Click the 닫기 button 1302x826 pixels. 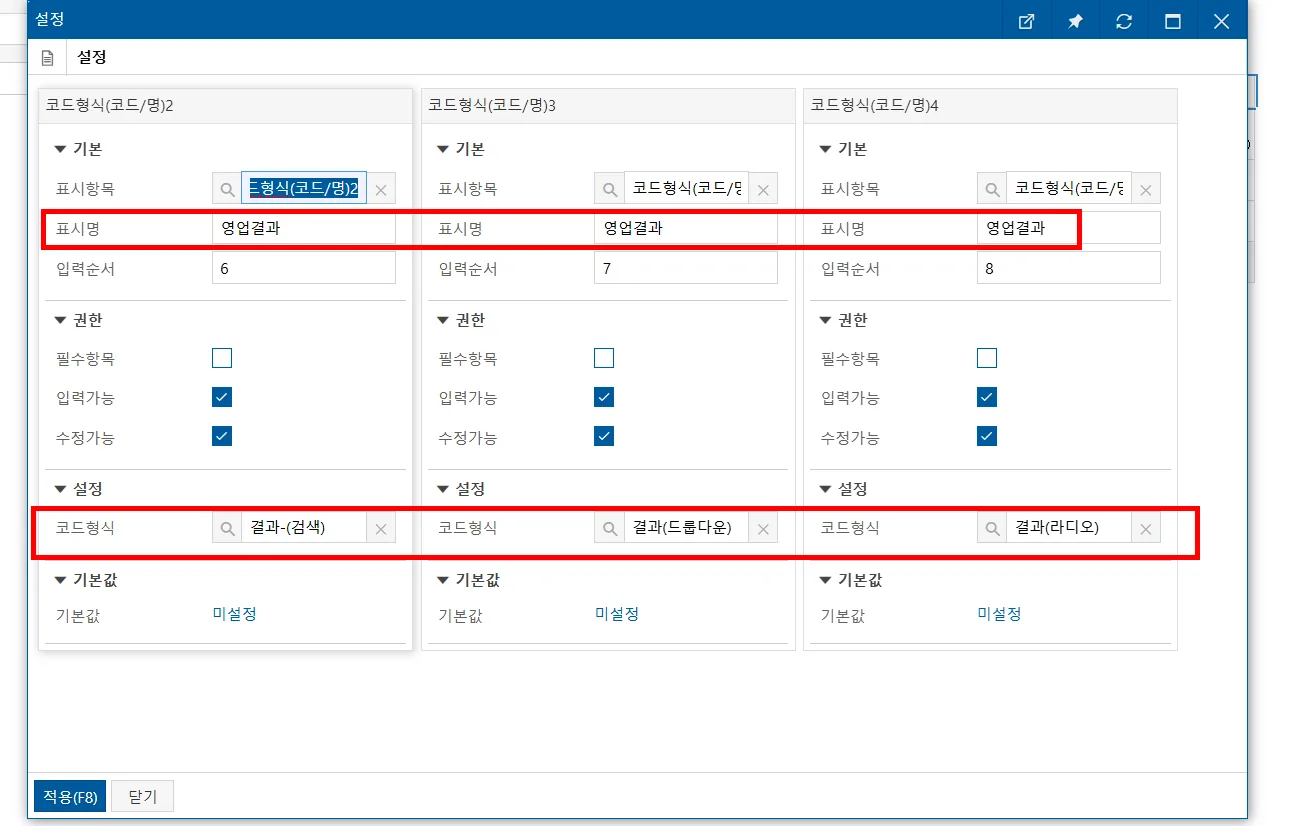point(142,797)
